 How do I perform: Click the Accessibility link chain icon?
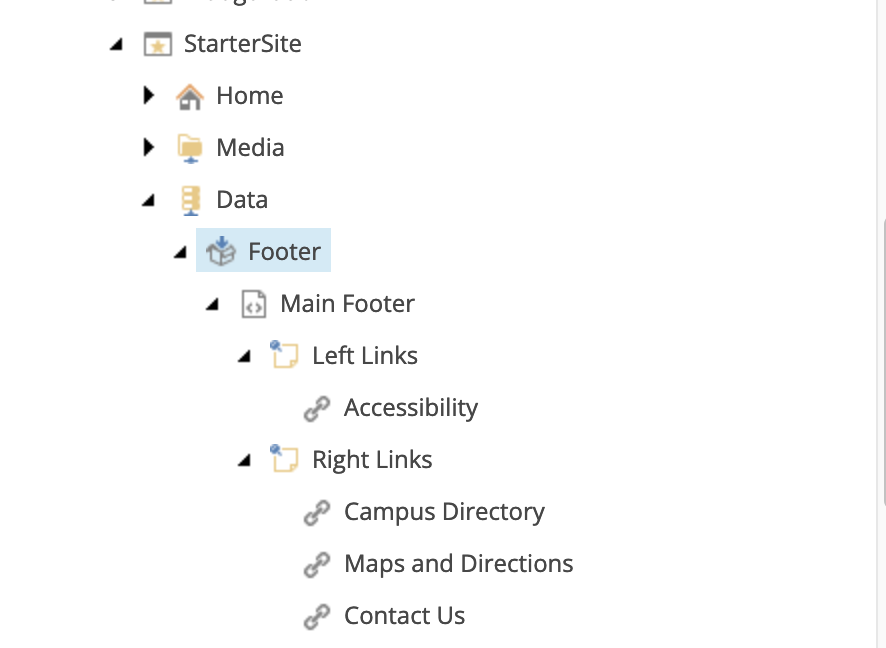pos(317,407)
